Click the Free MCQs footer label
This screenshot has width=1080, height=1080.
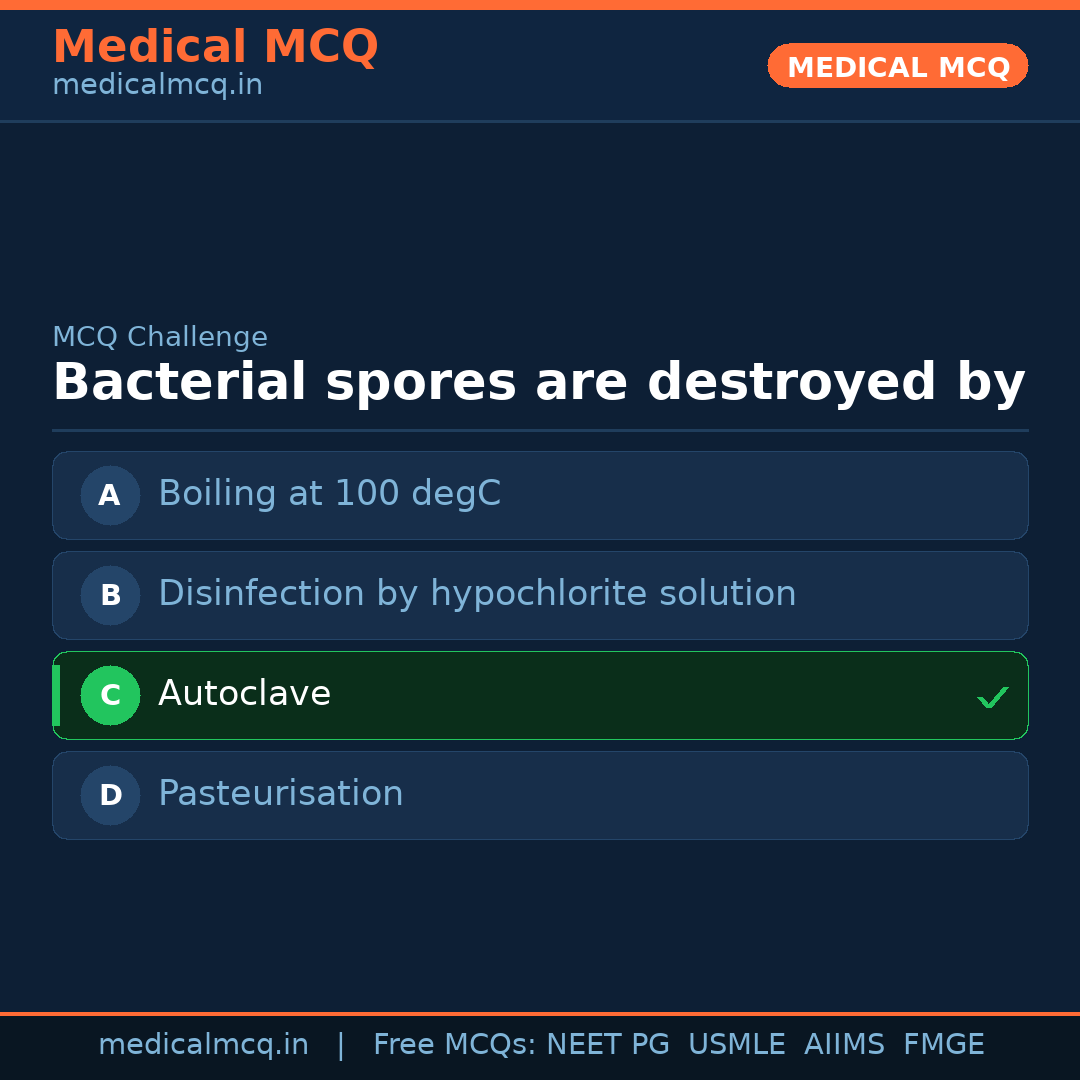455,1045
